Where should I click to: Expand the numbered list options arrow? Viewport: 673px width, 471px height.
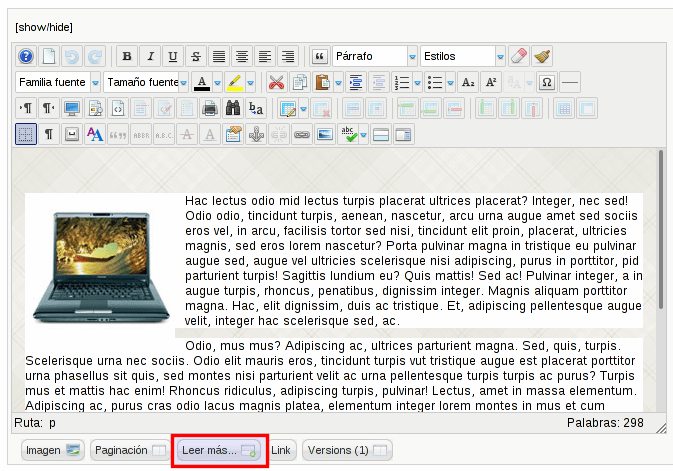(418, 82)
